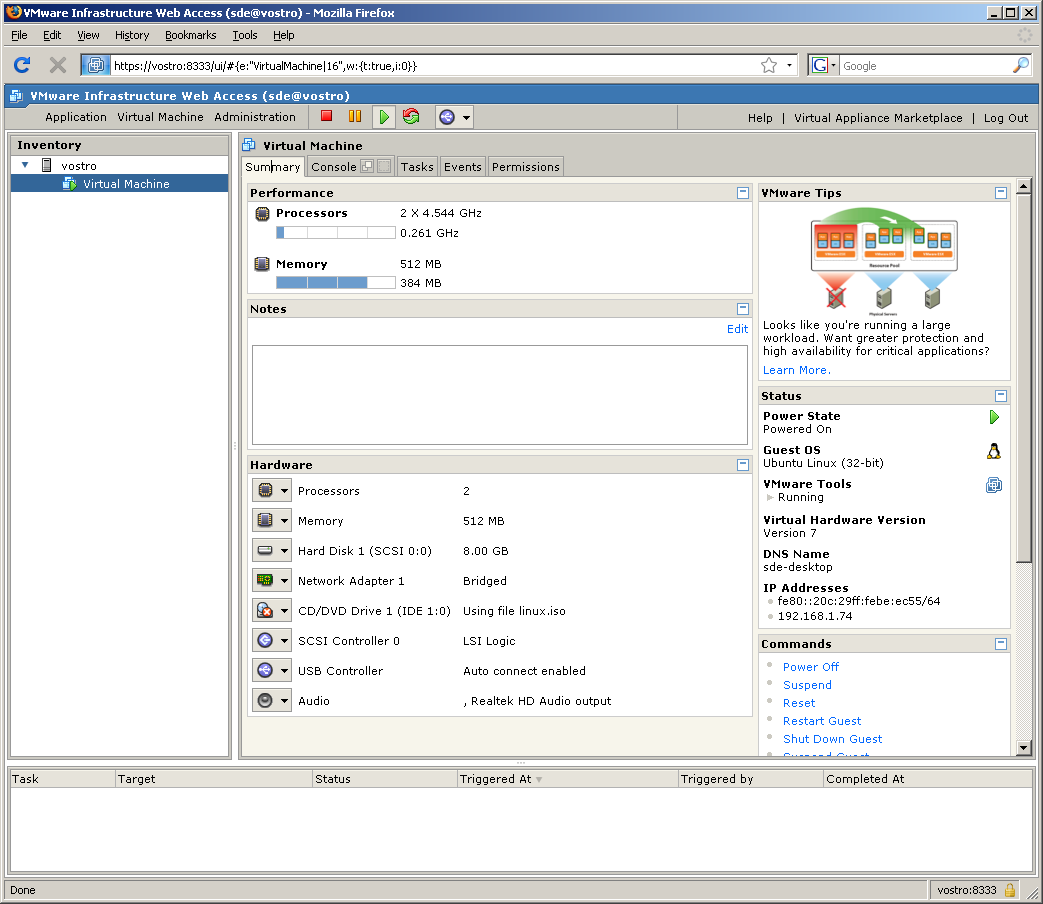The image size is (1043, 904).
Task: Collapse the vostro host tree node
Action: pos(25,165)
